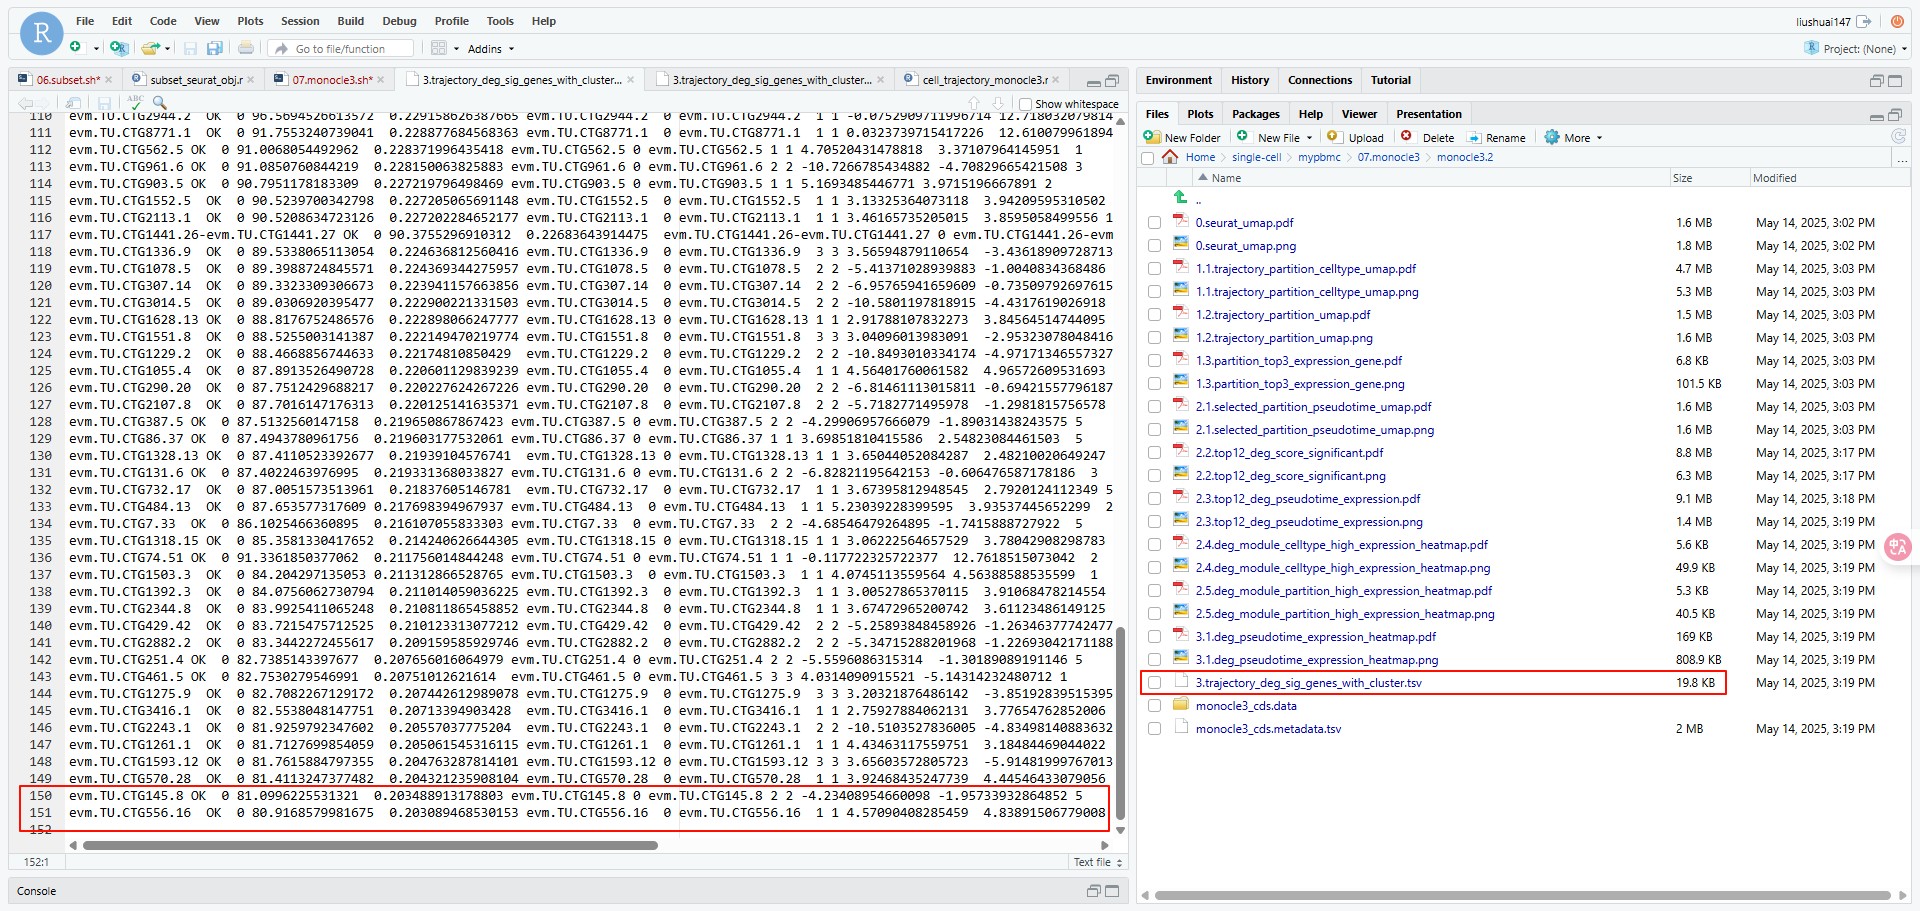Viewport: 1920px width, 911px height.
Task: Click the 07.monocle3 breadcrumb link
Action: click(x=1388, y=157)
